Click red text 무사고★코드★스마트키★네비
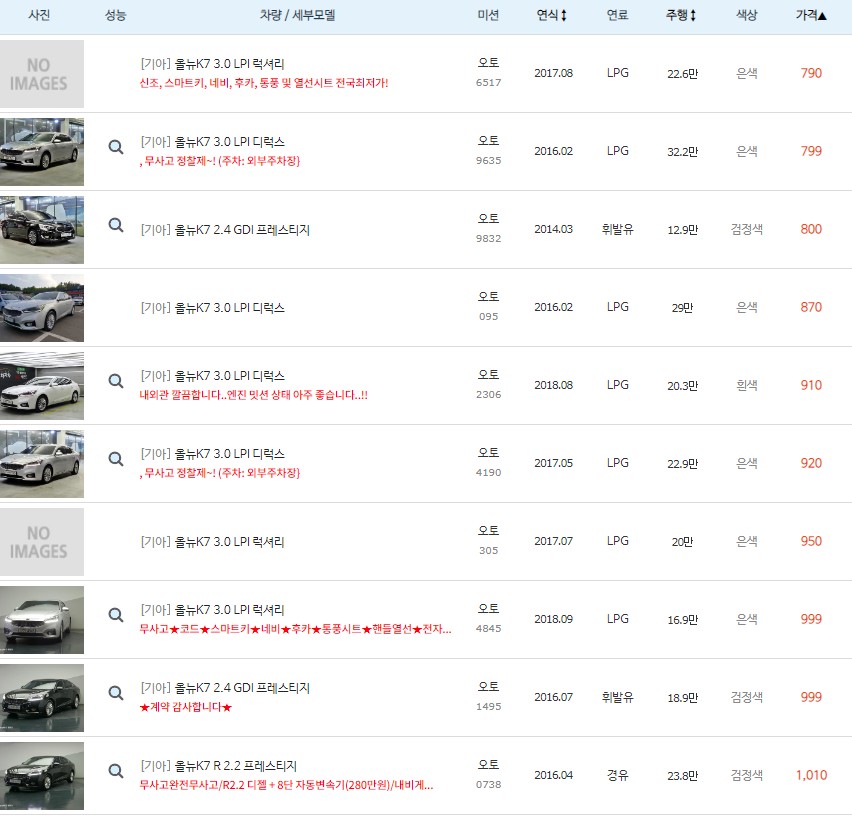 (295, 629)
